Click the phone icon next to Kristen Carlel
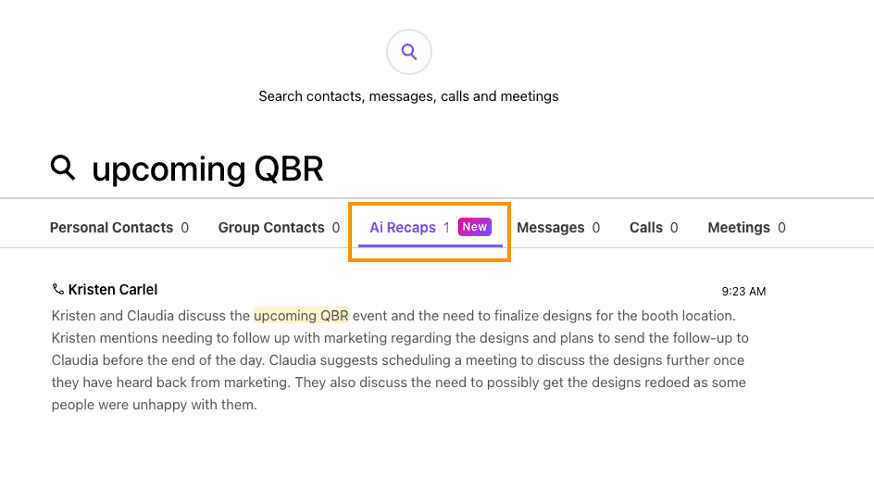 tap(58, 289)
